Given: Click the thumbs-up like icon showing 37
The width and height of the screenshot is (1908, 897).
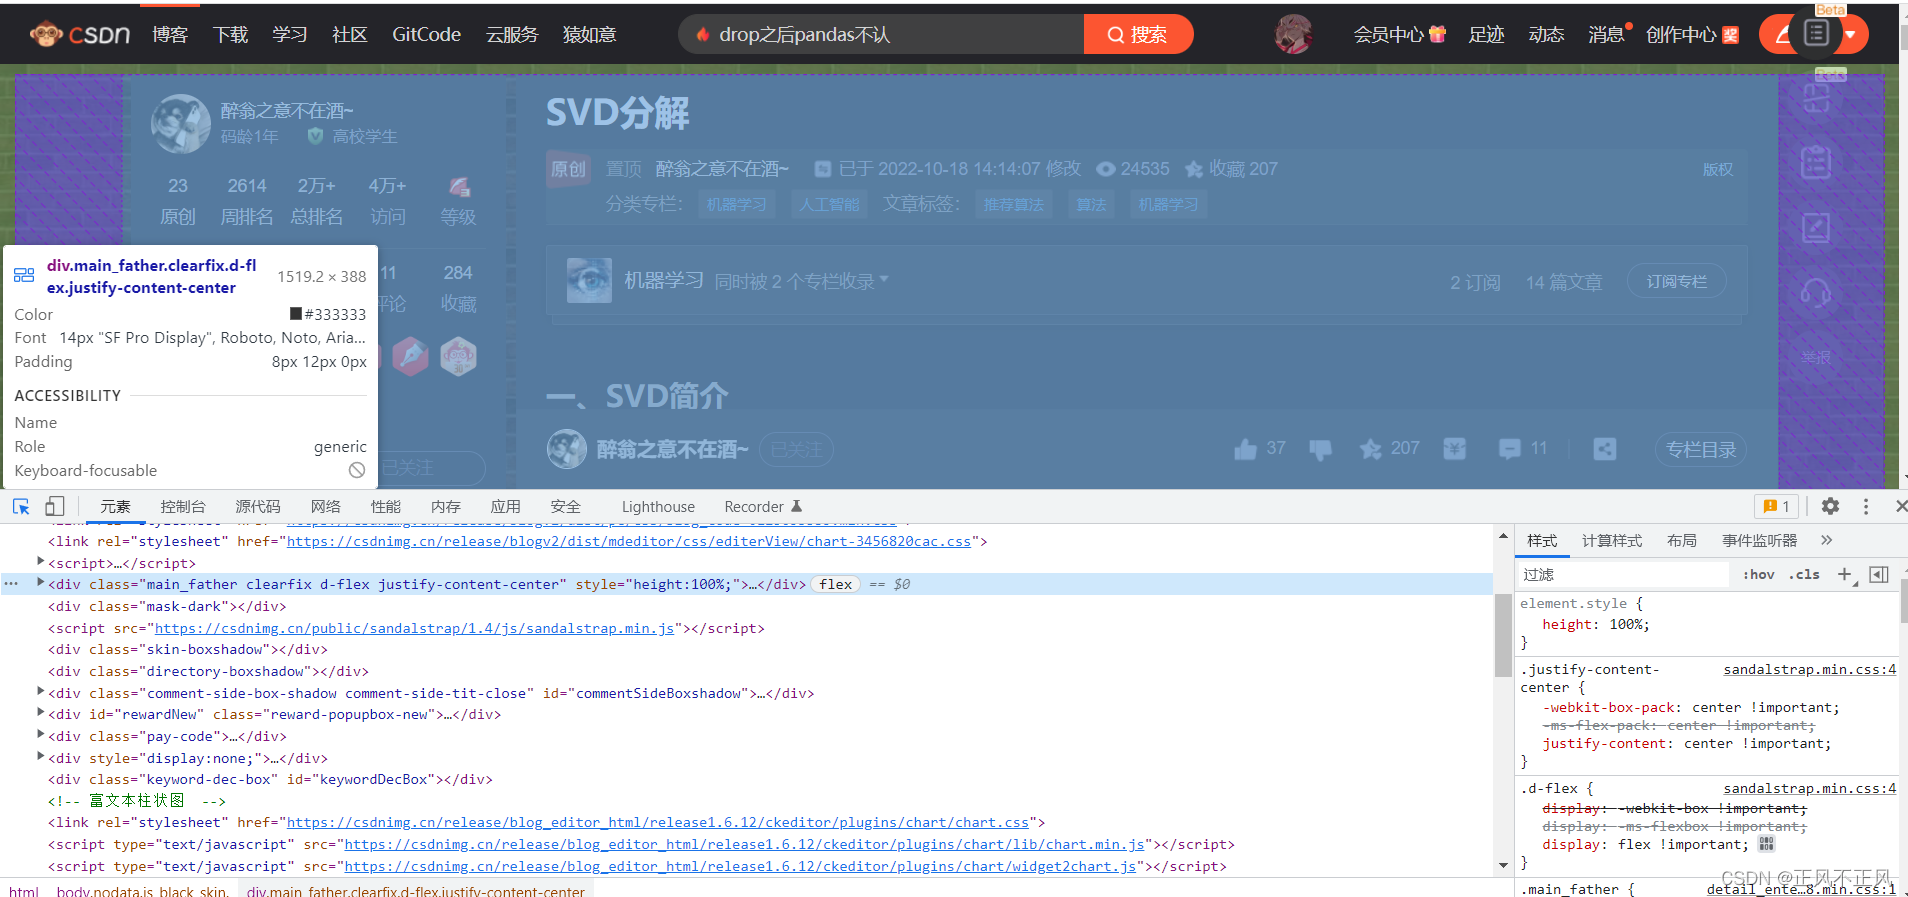Looking at the screenshot, I should click(1245, 449).
